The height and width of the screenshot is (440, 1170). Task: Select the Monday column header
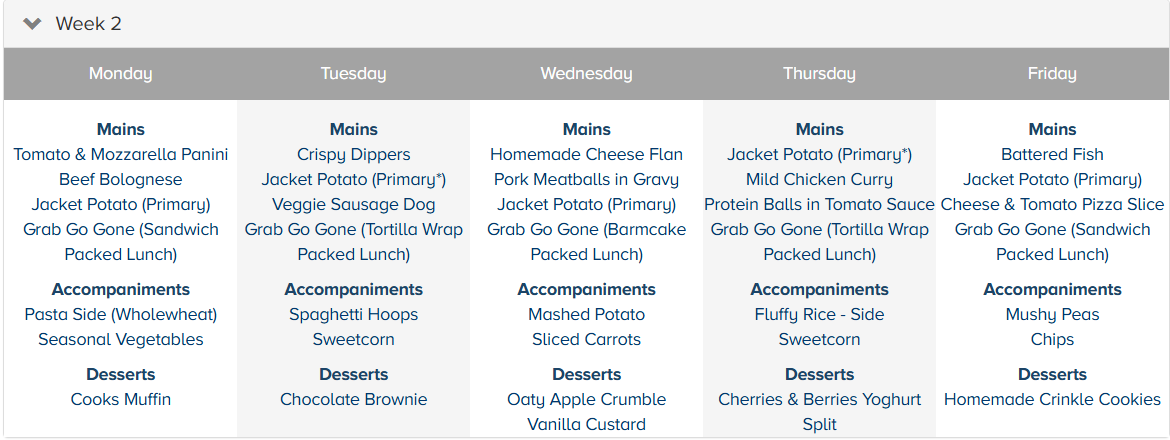(x=120, y=74)
